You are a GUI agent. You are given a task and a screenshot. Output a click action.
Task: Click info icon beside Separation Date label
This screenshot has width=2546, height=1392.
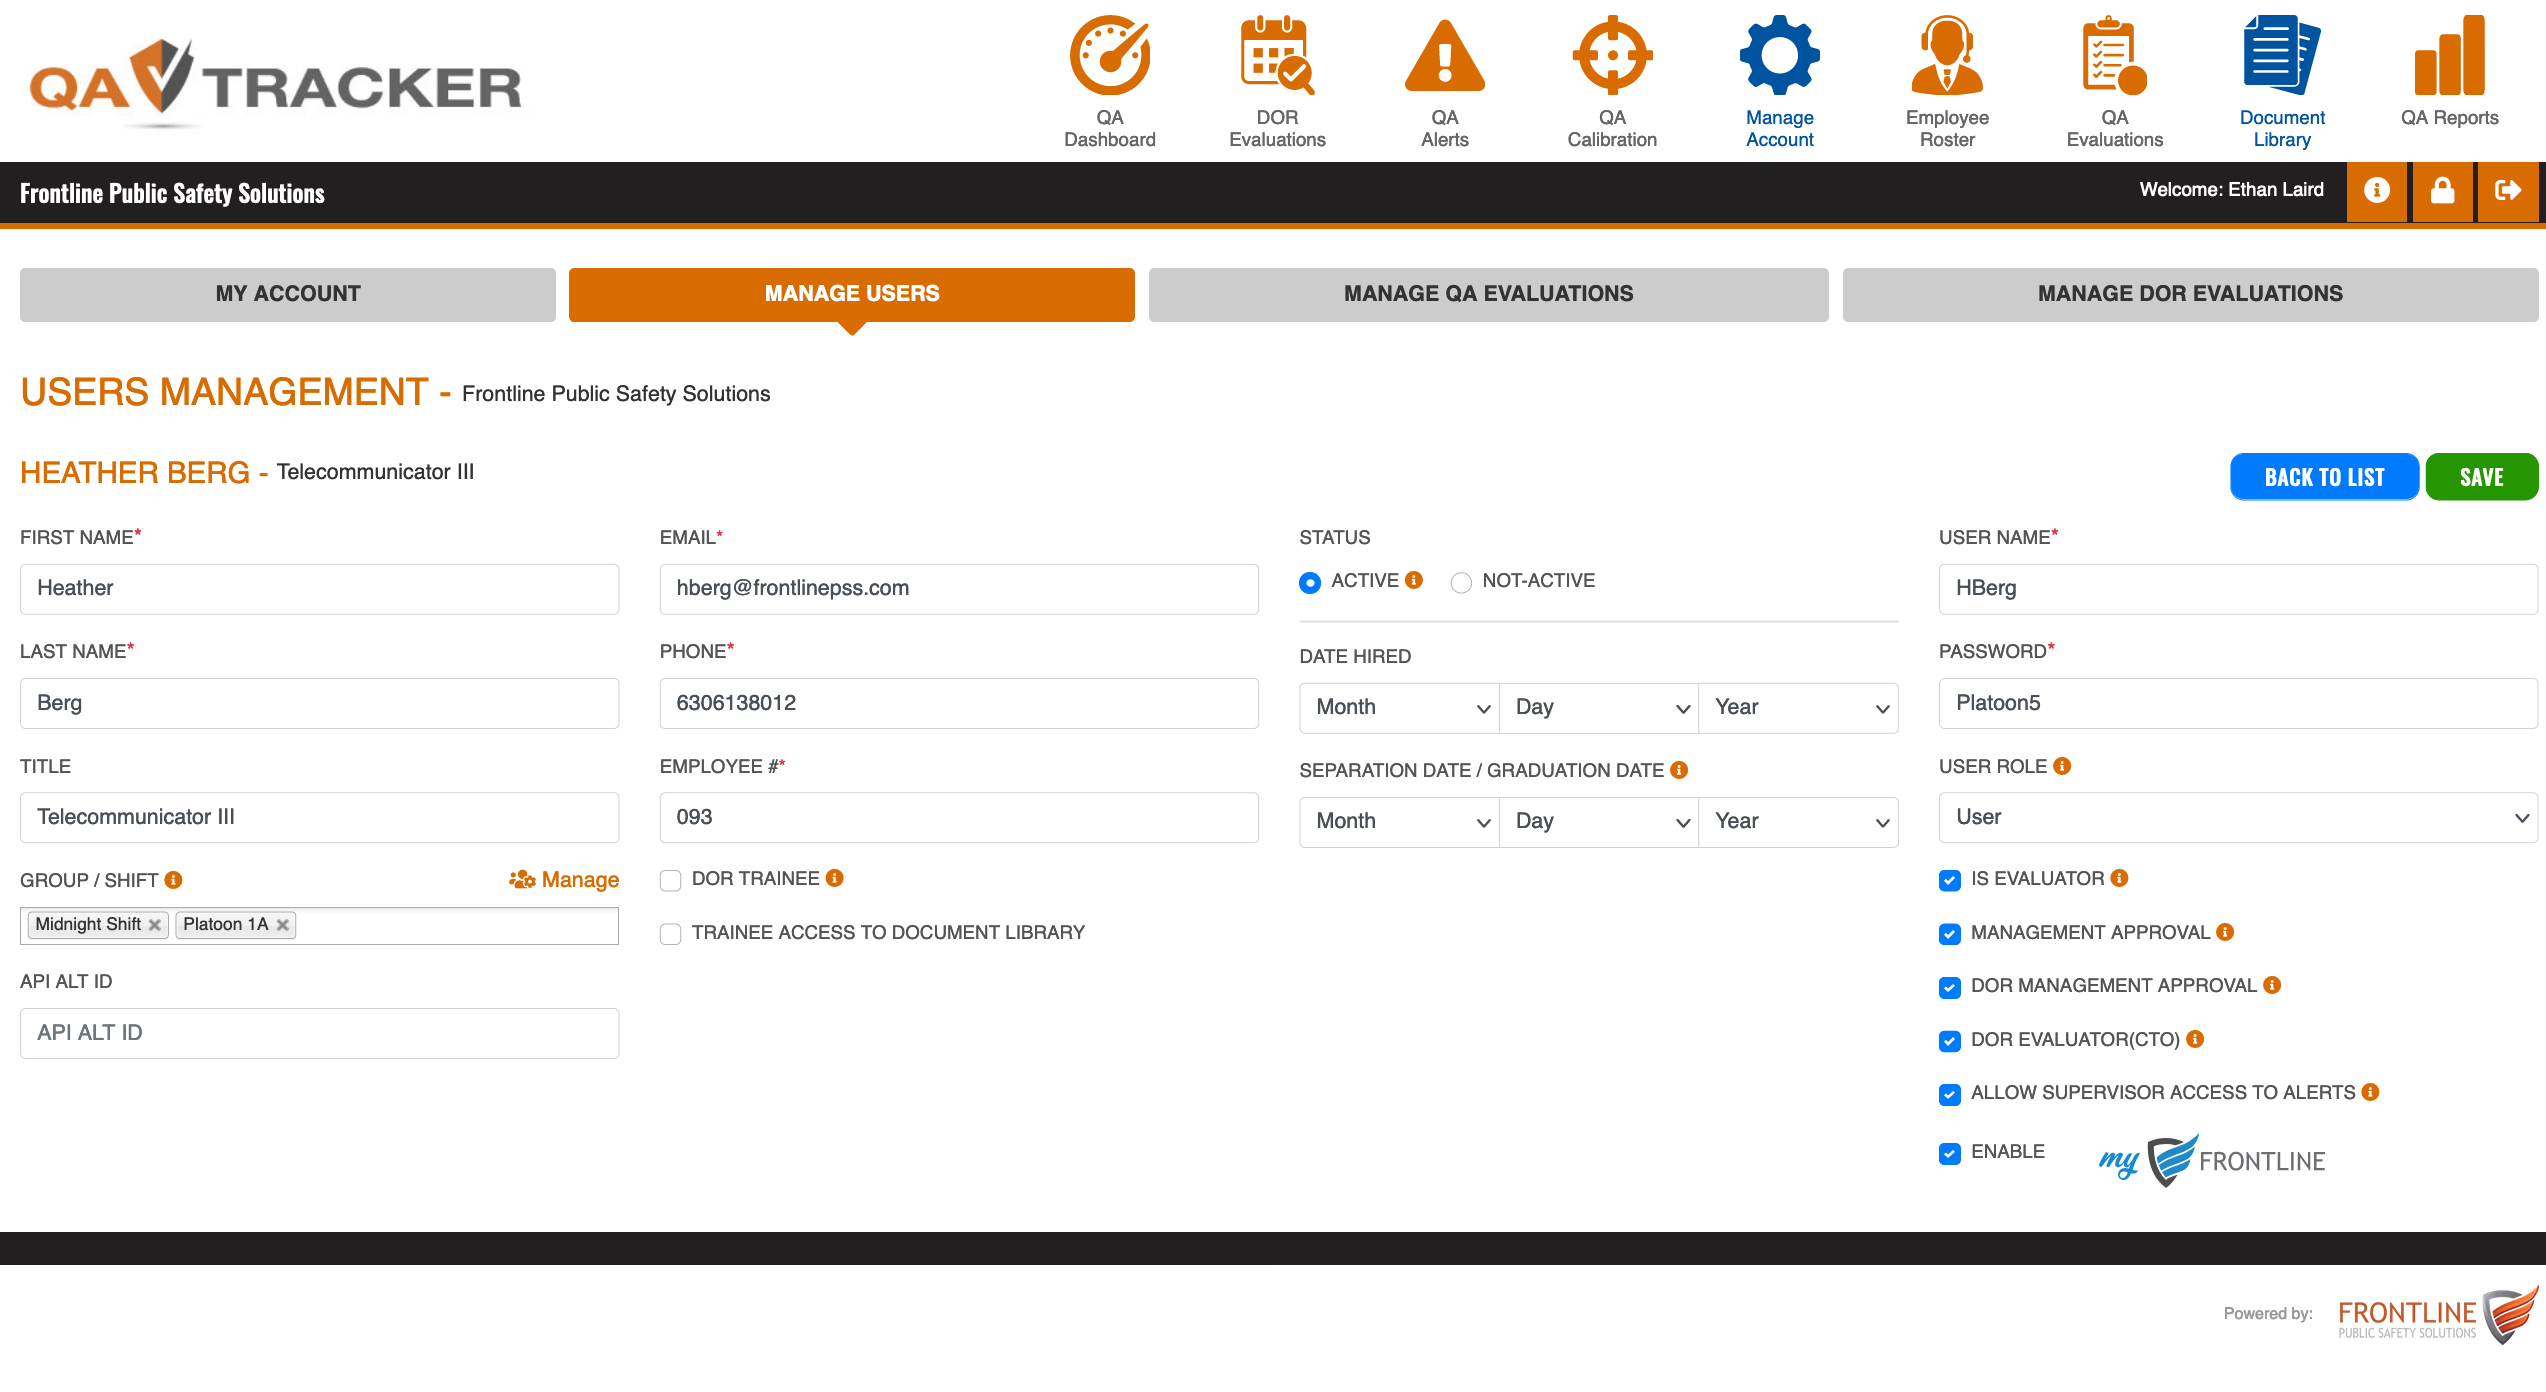pos(1679,770)
